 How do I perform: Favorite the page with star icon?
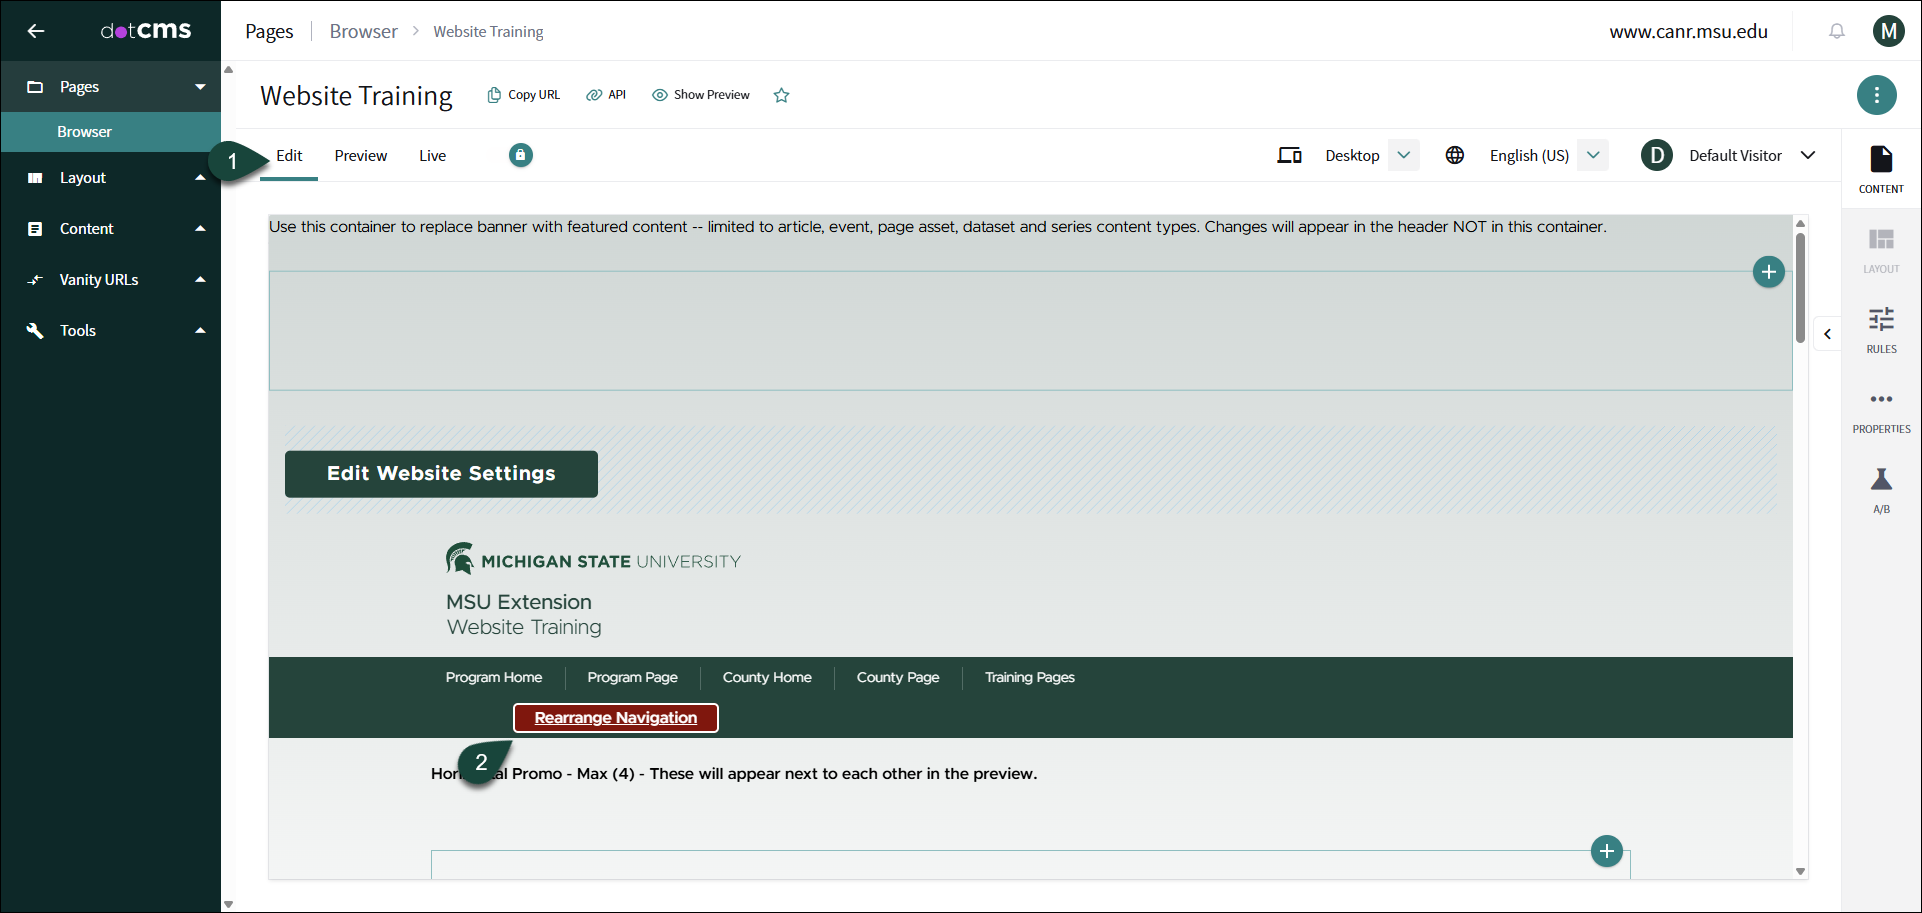(x=781, y=95)
